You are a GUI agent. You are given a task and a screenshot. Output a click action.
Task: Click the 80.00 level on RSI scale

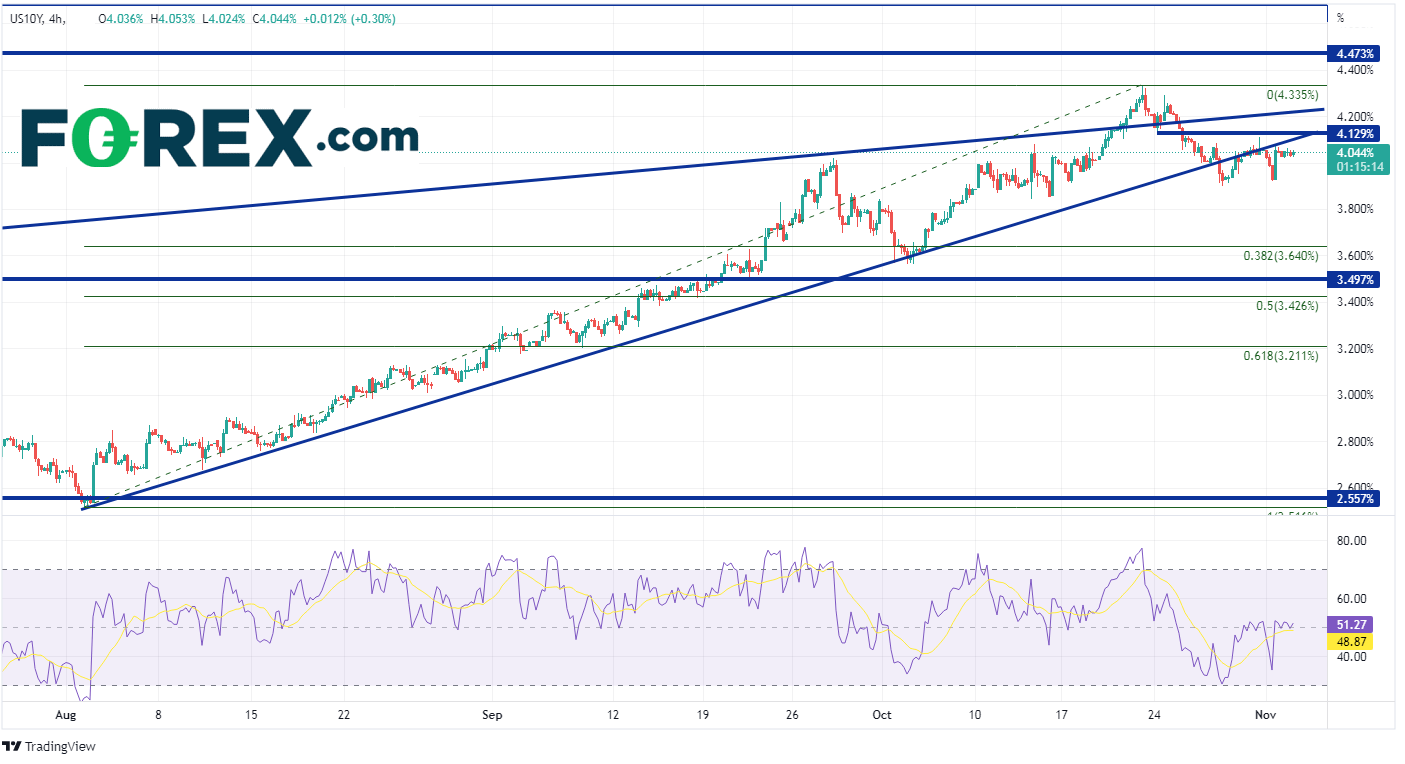coord(1352,541)
